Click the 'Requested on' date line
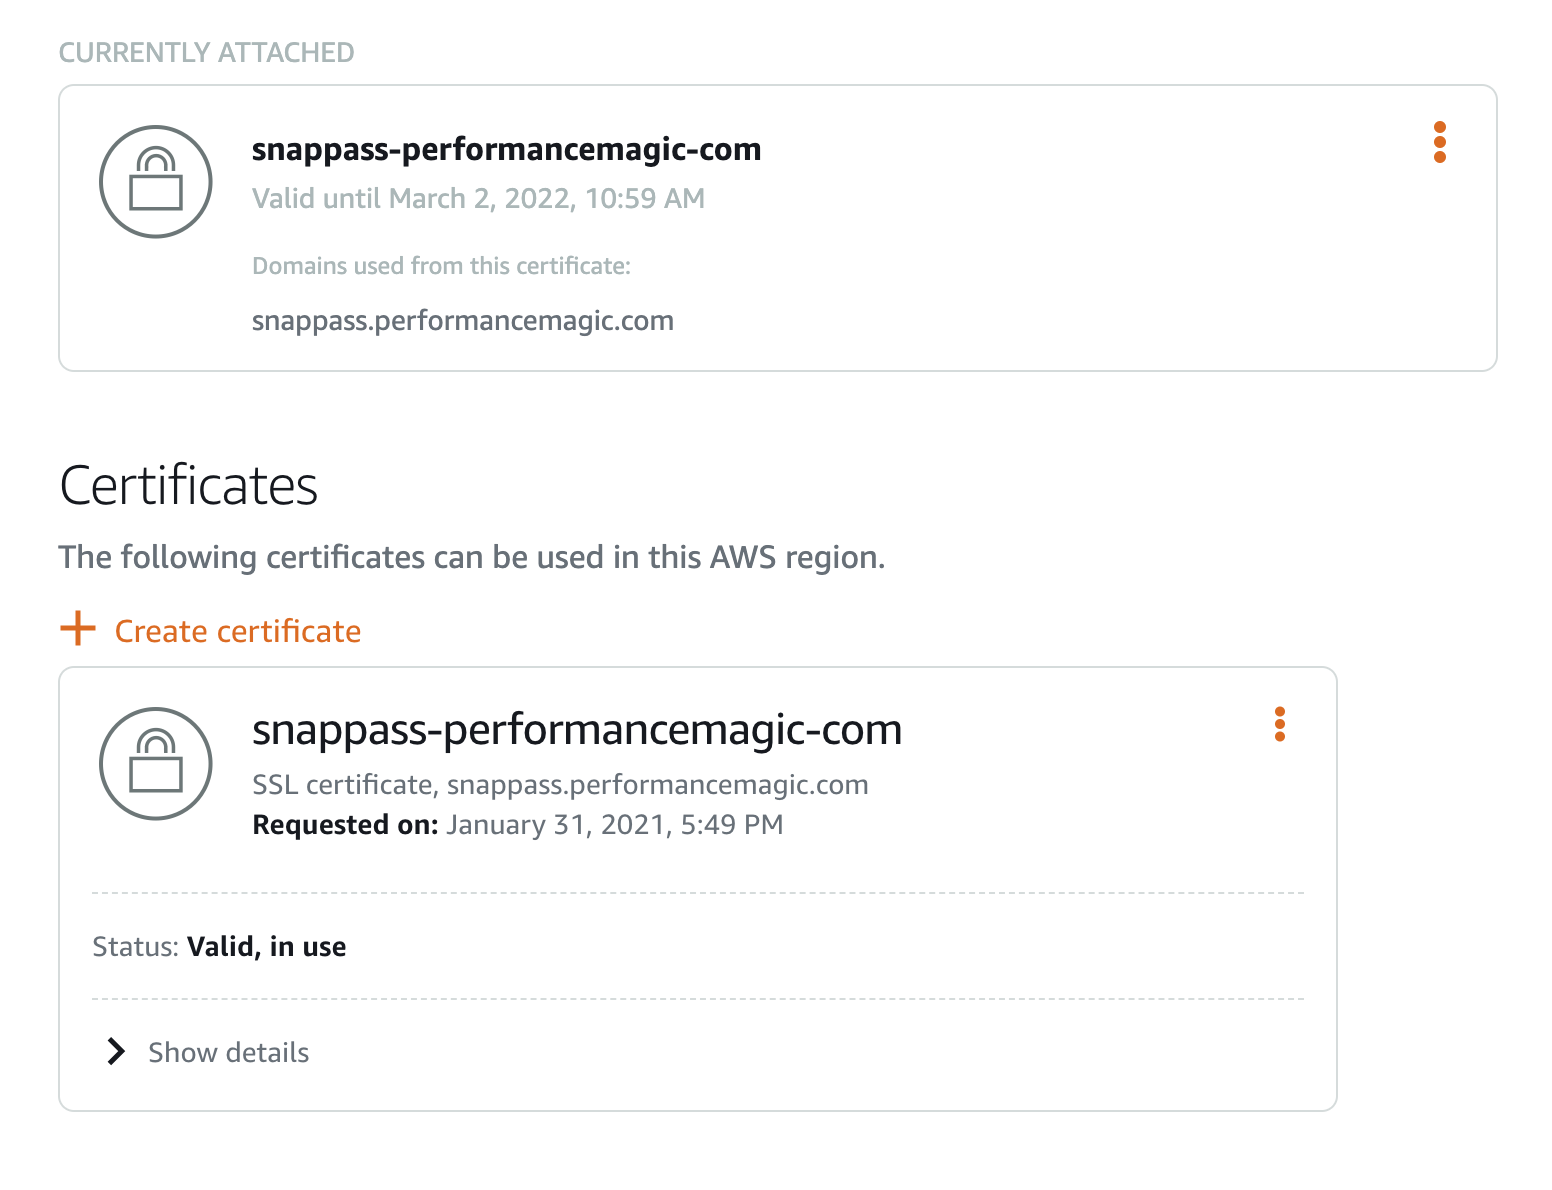 [518, 825]
